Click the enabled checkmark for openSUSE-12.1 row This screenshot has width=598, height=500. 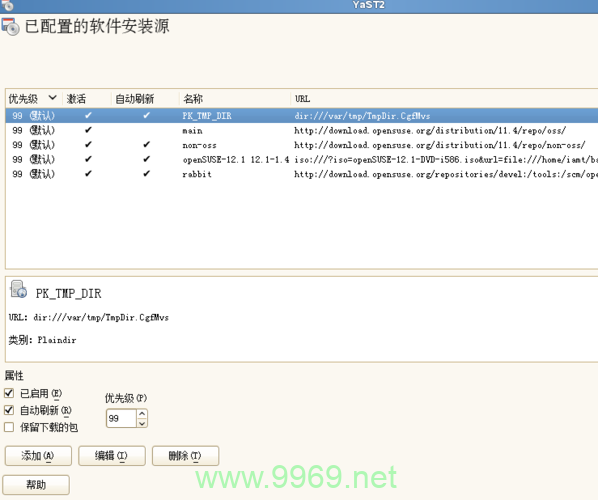tap(88, 159)
